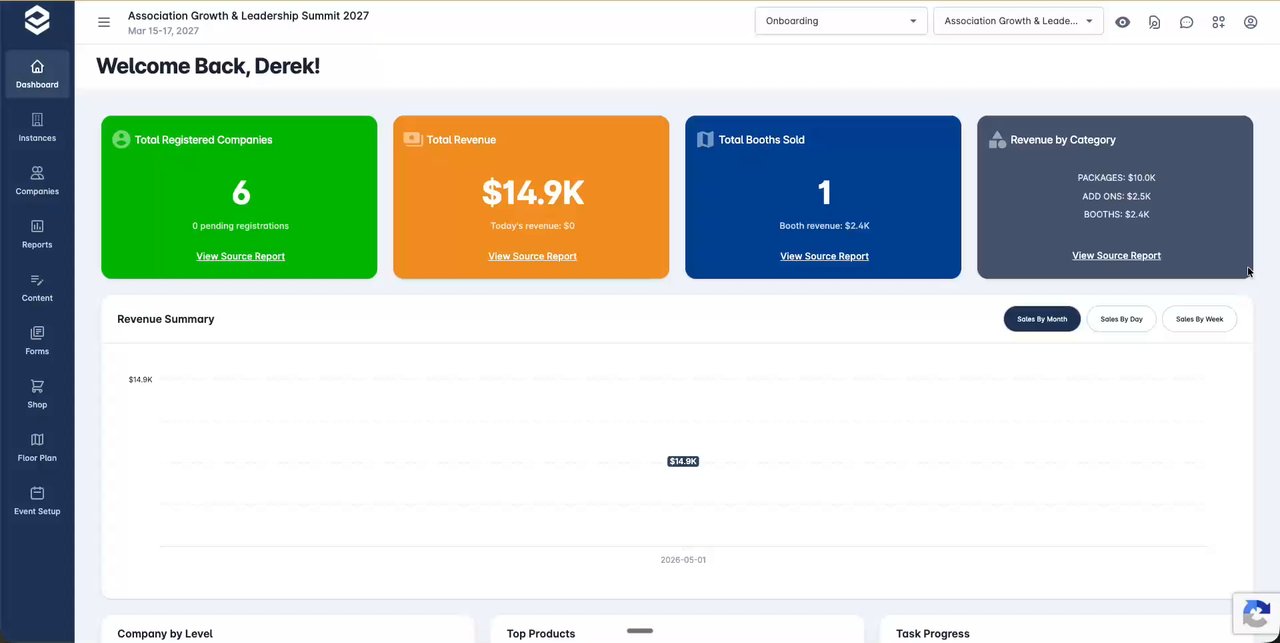Open the user profile icon
This screenshot has width=1280, height=643.
1250,22
